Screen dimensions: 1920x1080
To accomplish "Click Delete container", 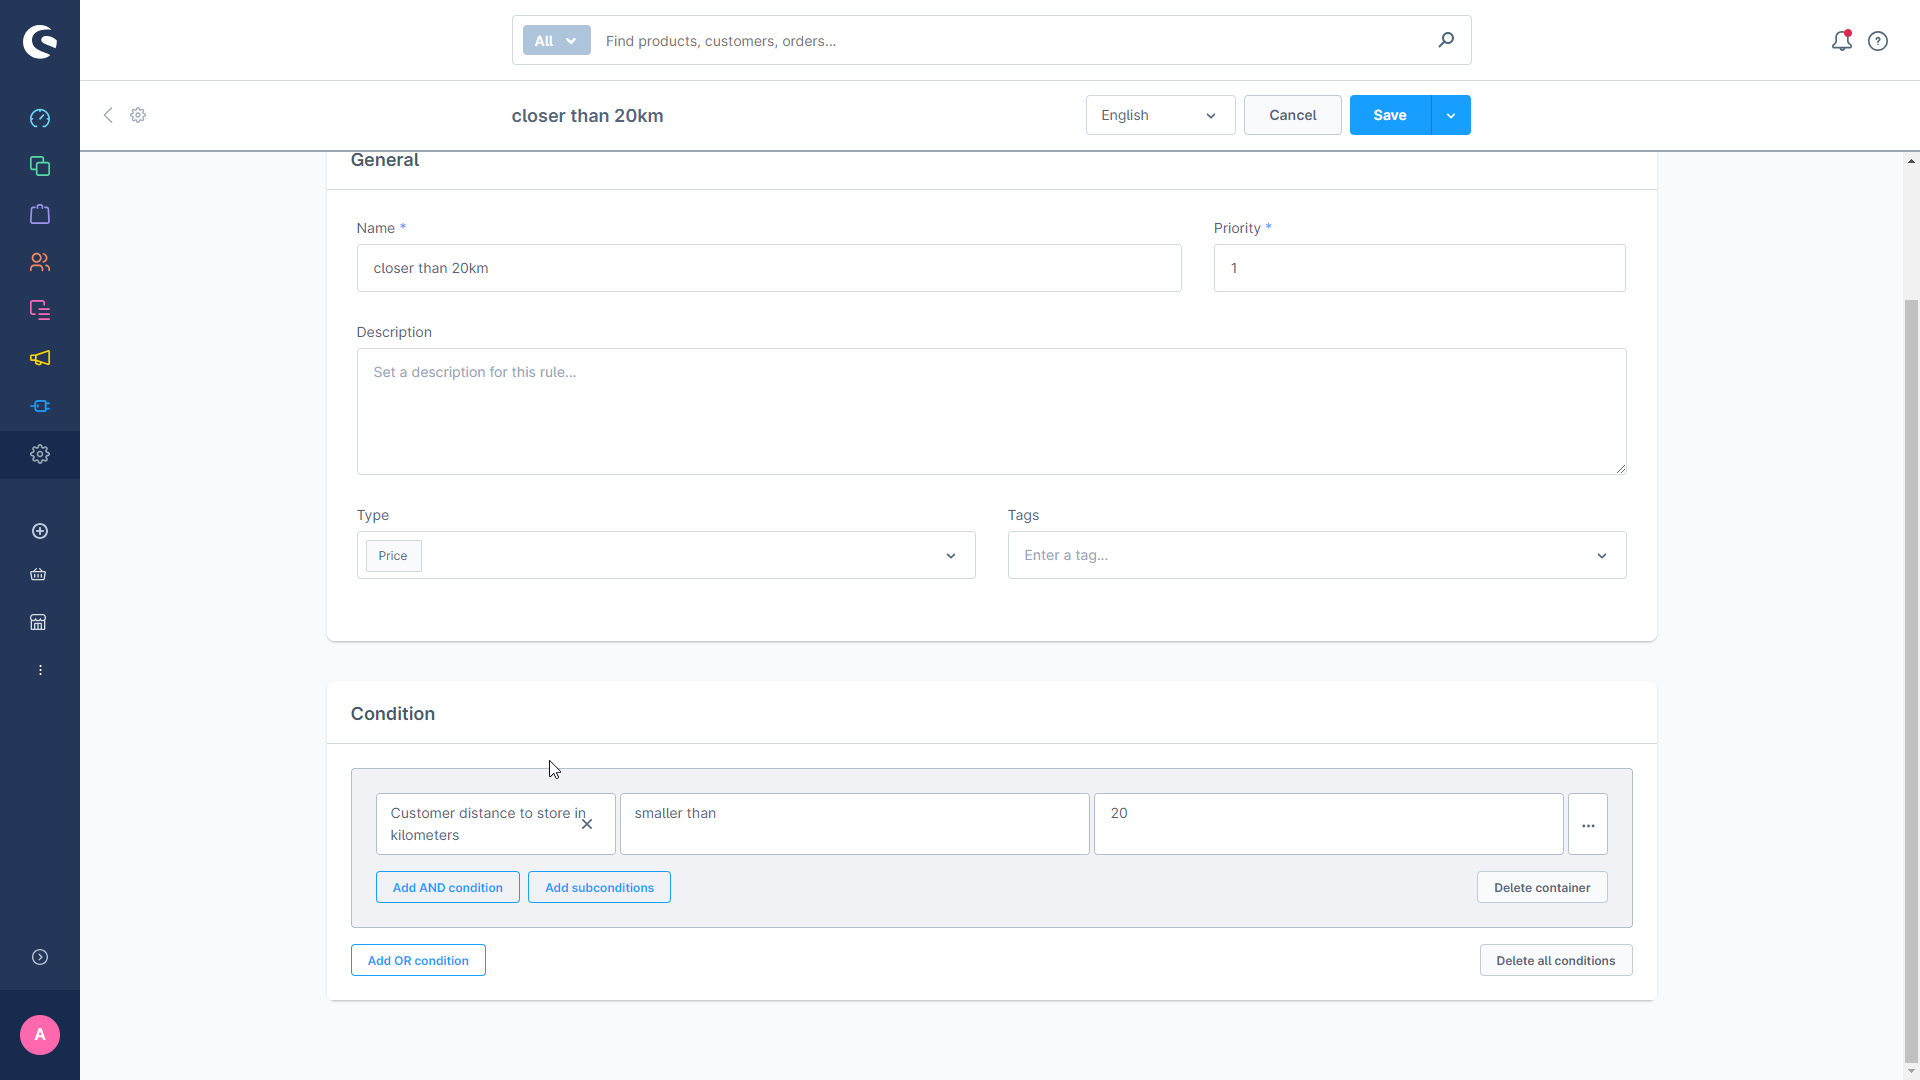I will click(1542, 887).
